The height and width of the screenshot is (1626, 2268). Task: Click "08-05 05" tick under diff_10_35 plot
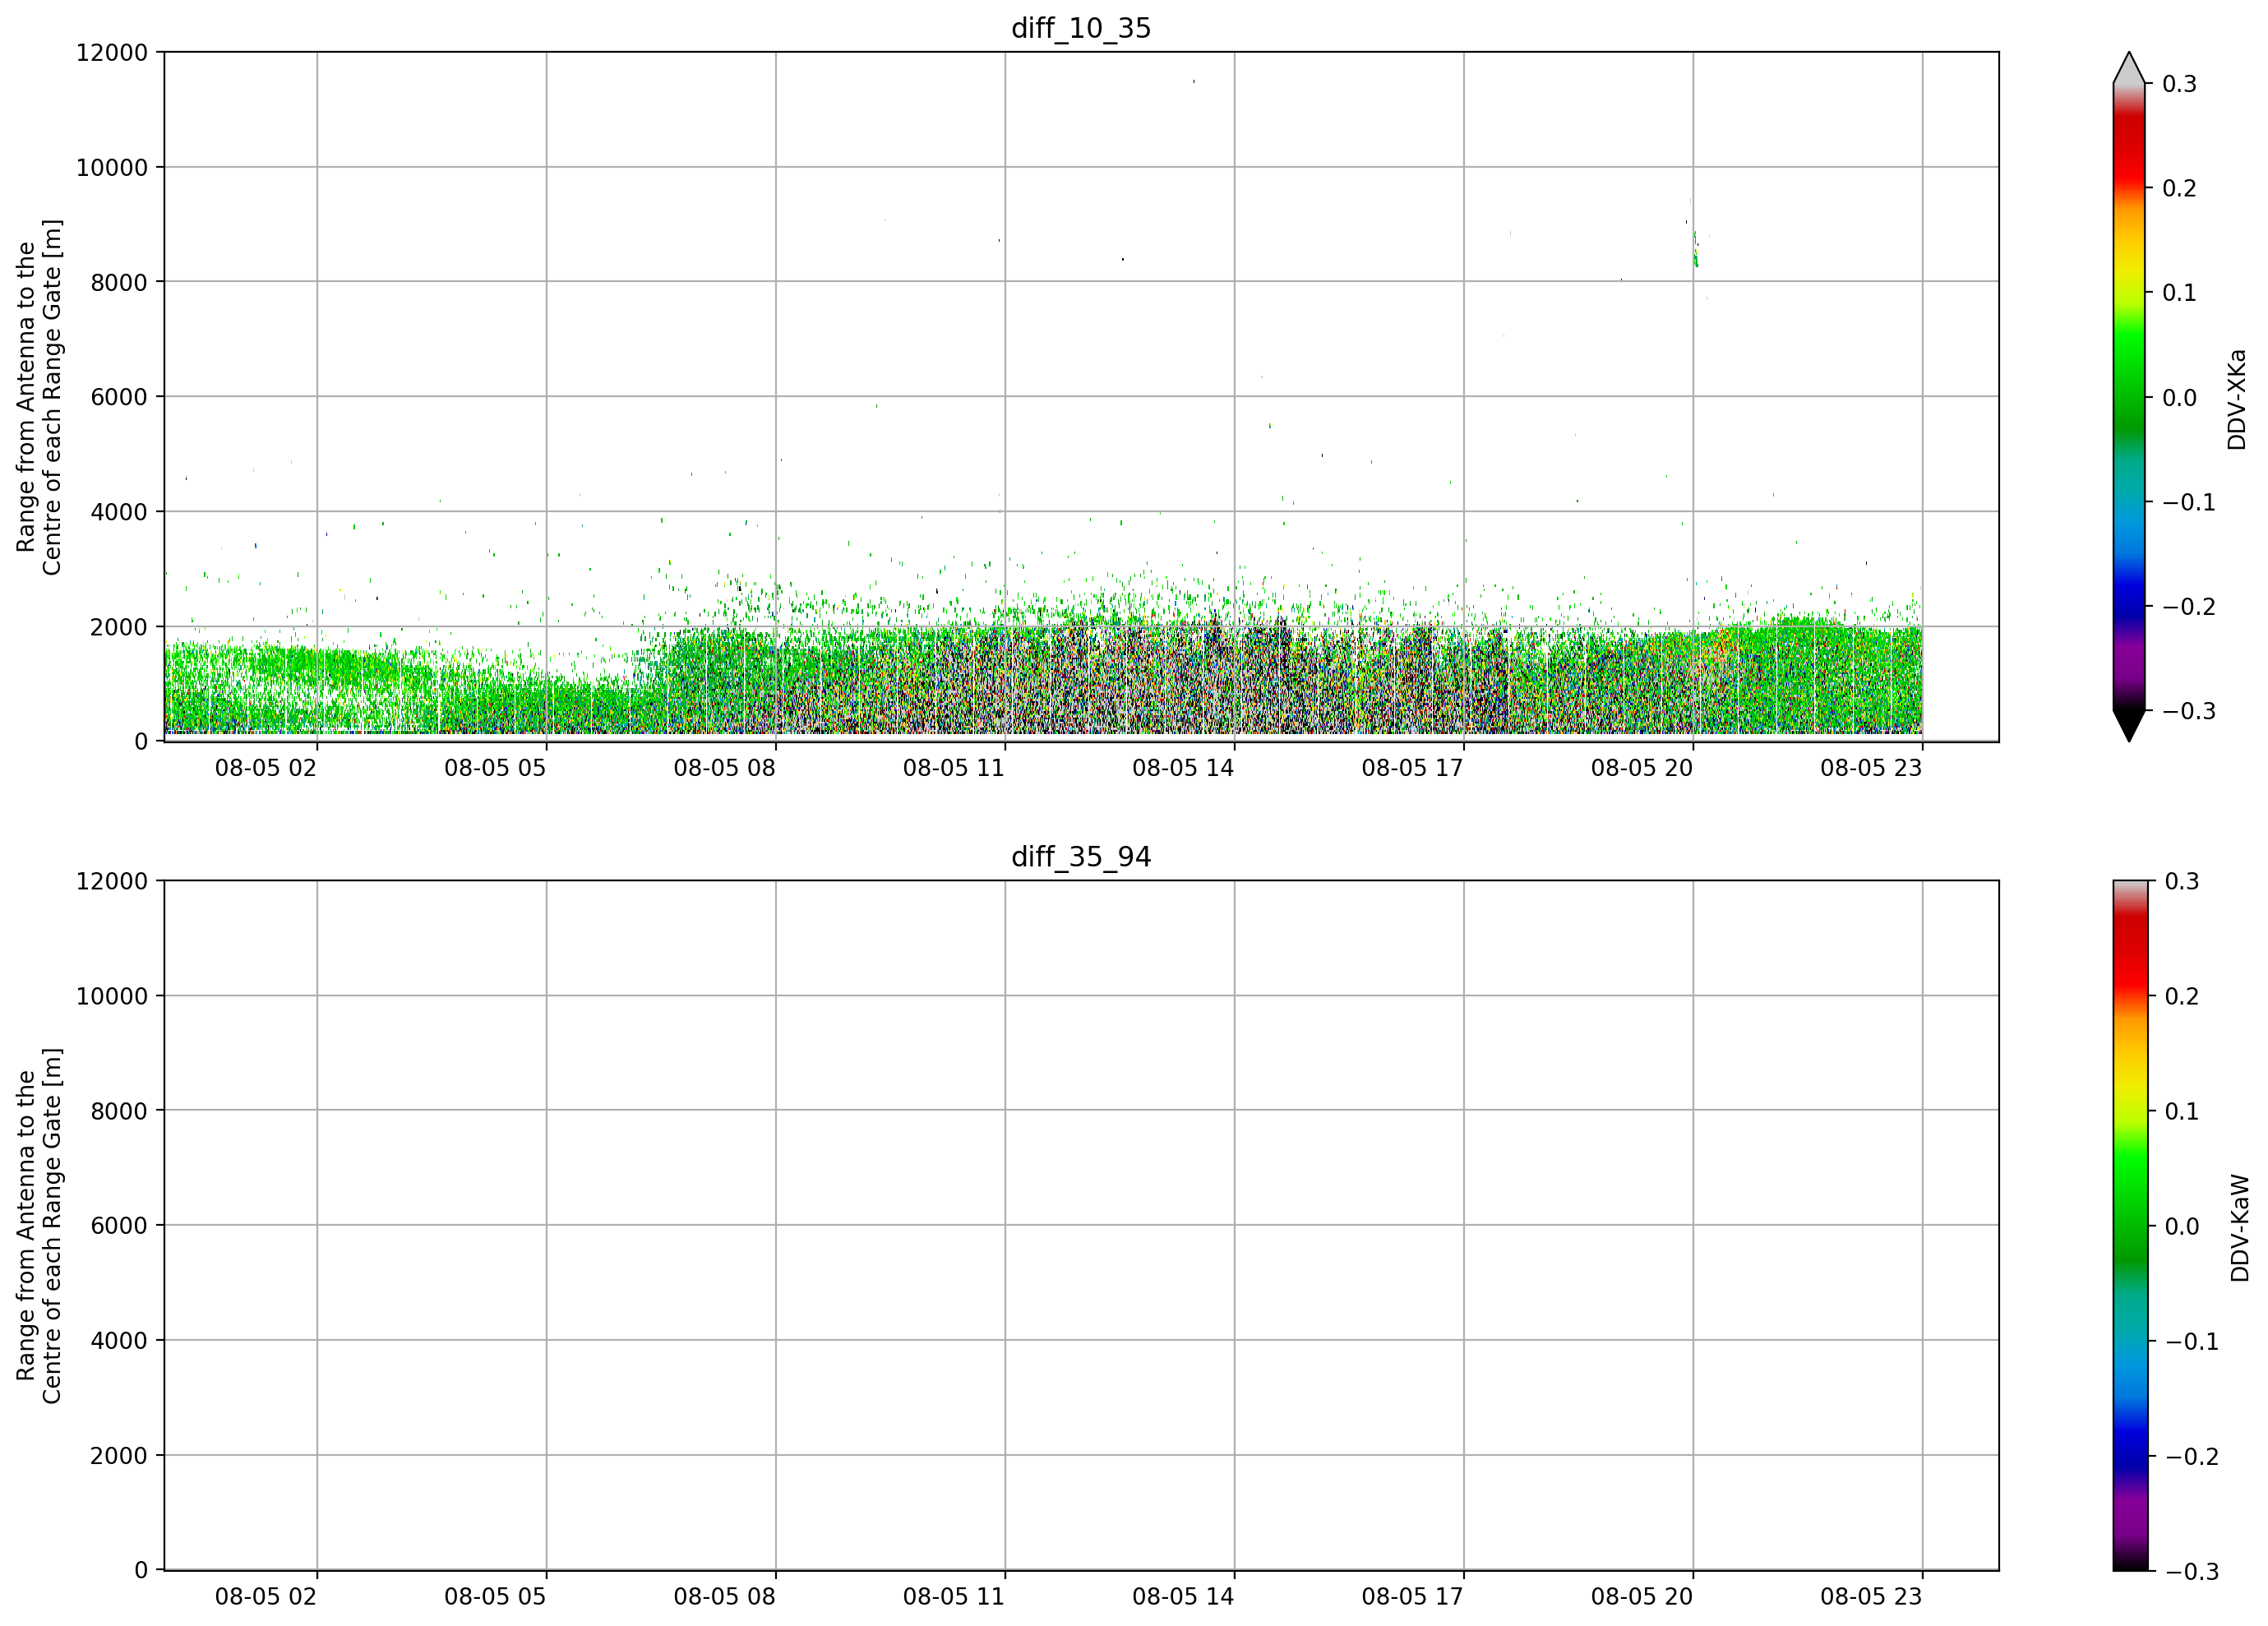(495, 768)
